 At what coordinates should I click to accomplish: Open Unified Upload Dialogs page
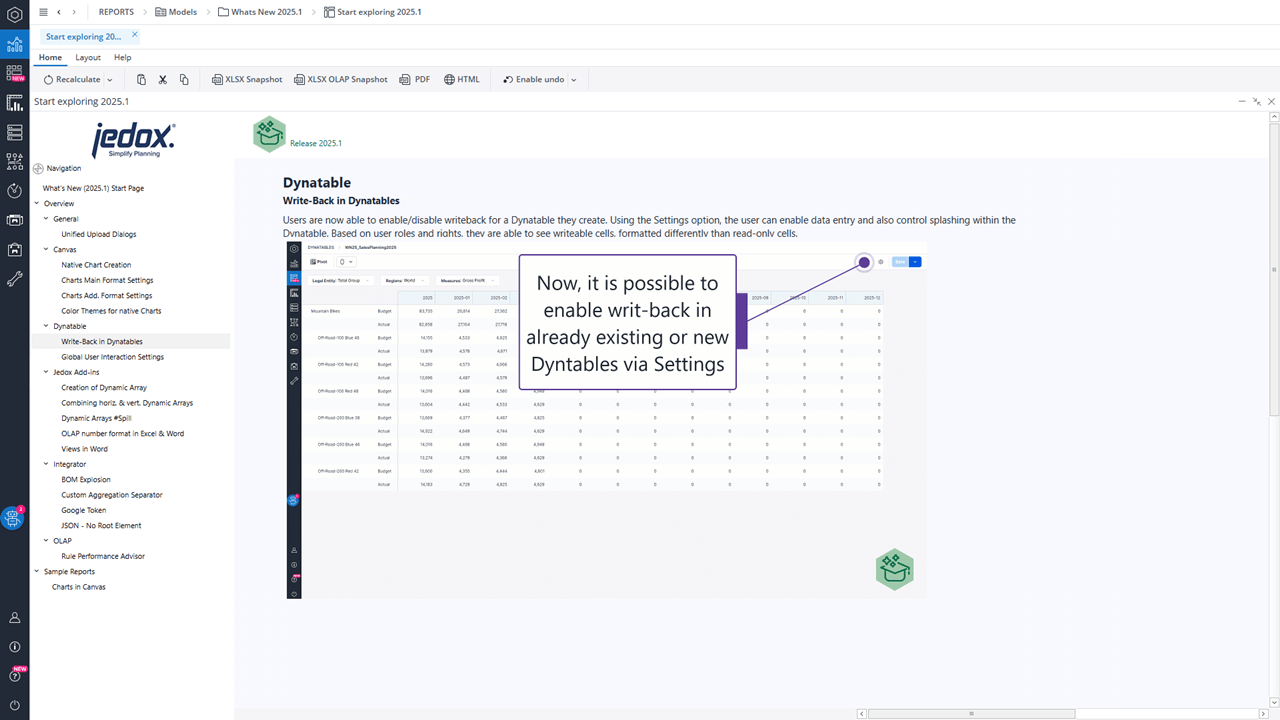click(x=99, y=234)
